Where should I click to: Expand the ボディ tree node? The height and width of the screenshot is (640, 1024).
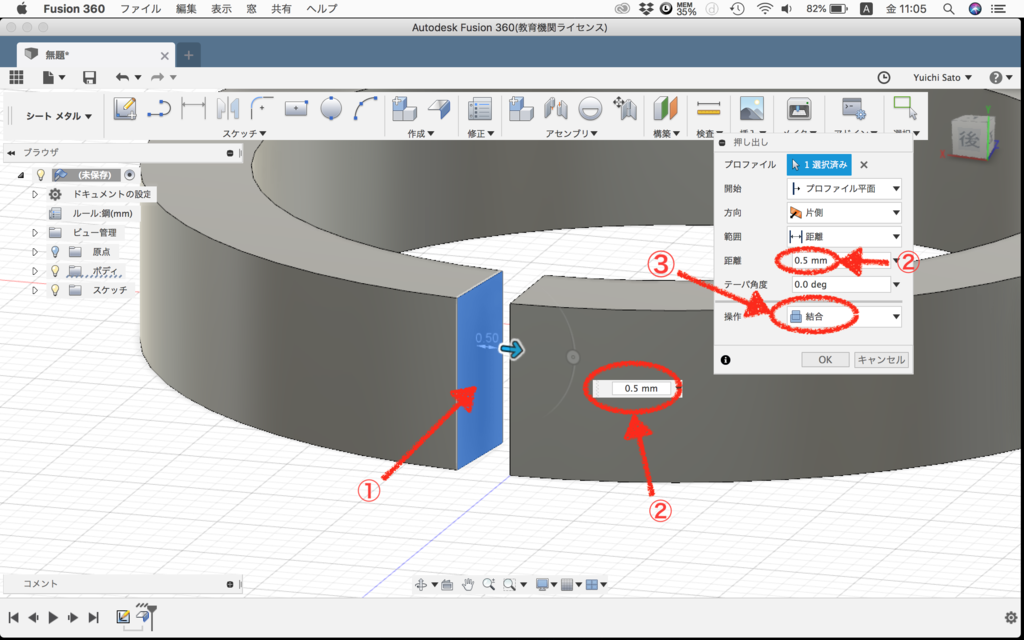pos(35,270)
